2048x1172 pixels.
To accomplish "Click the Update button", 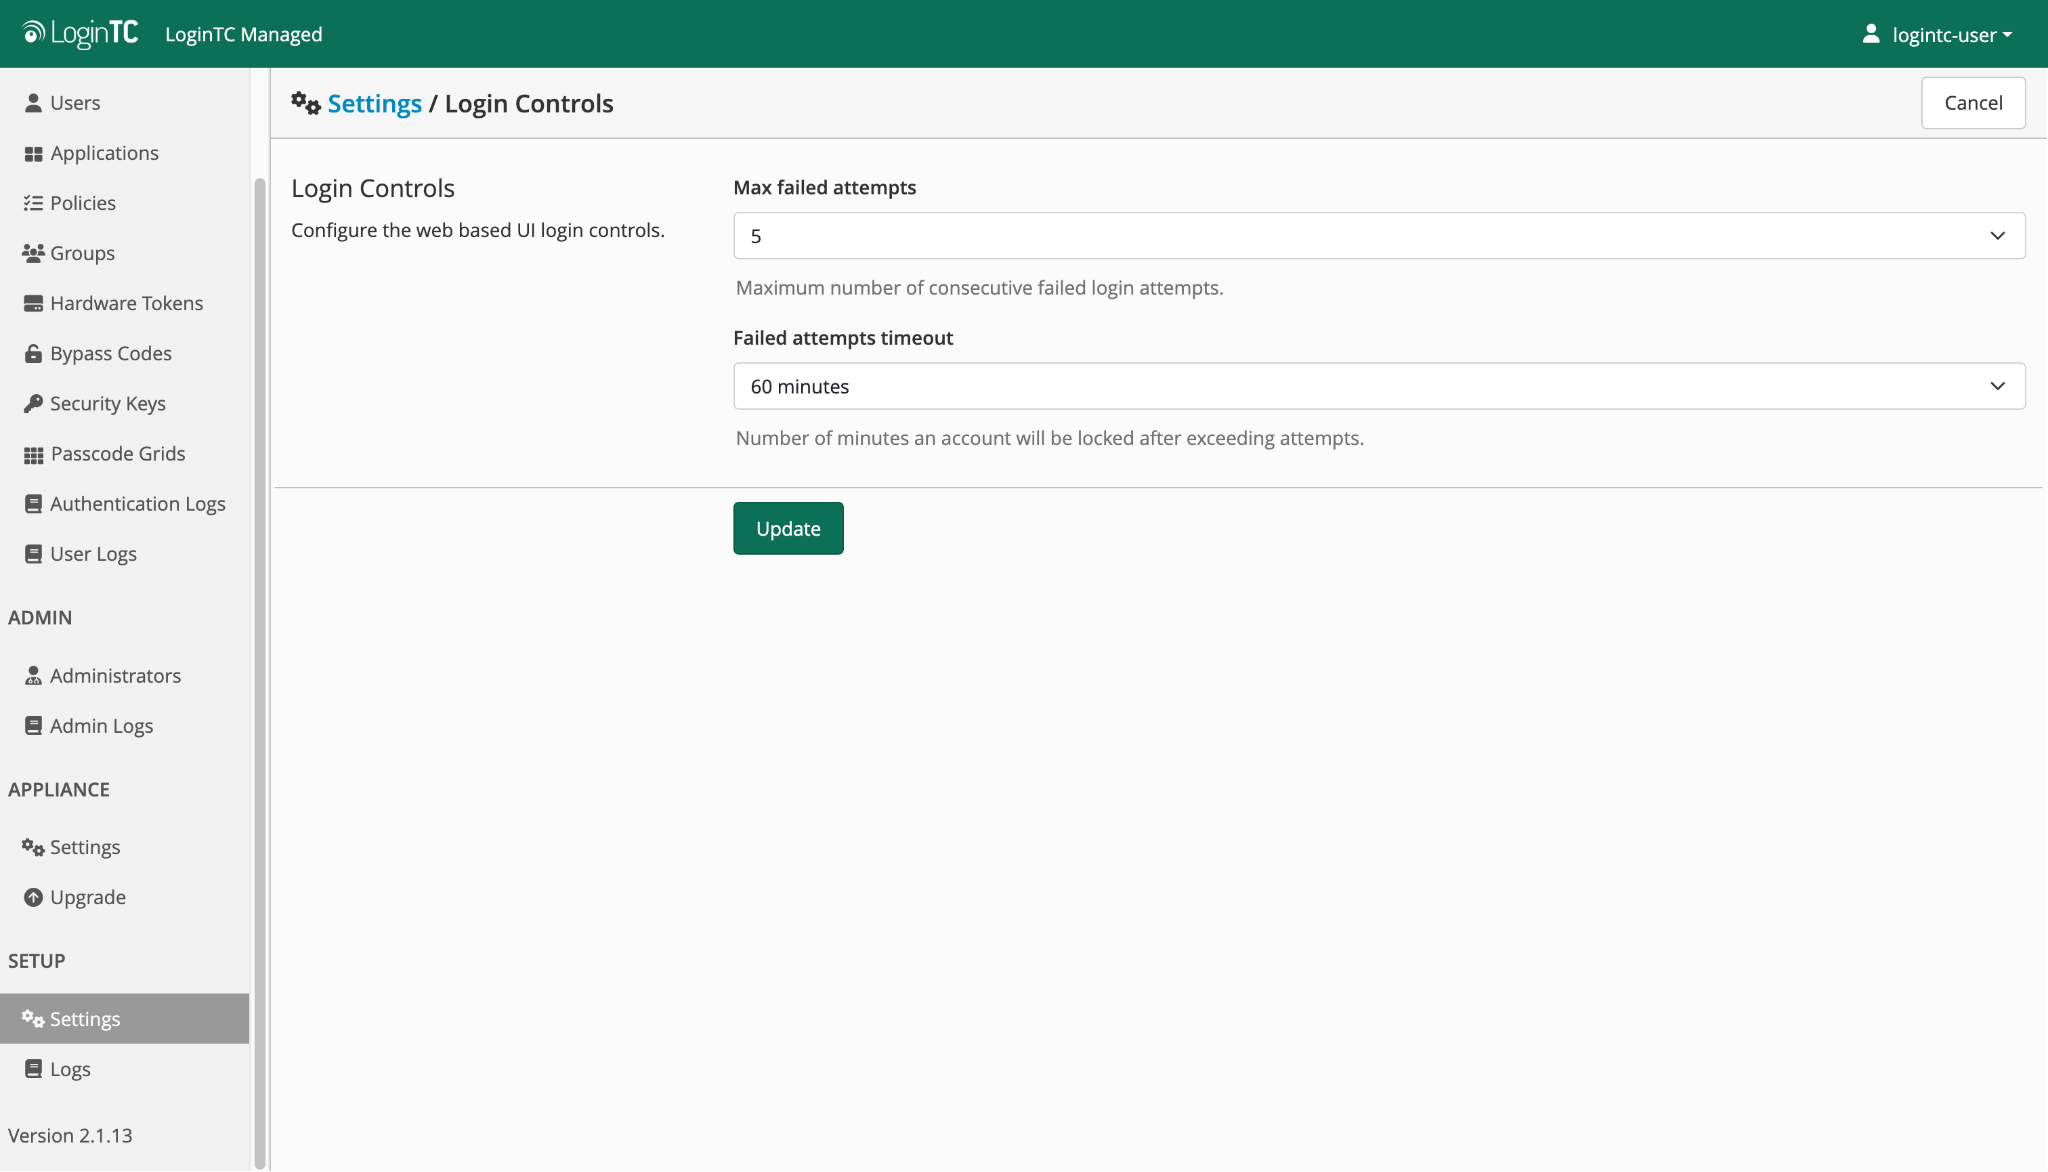I will point(788,528).
